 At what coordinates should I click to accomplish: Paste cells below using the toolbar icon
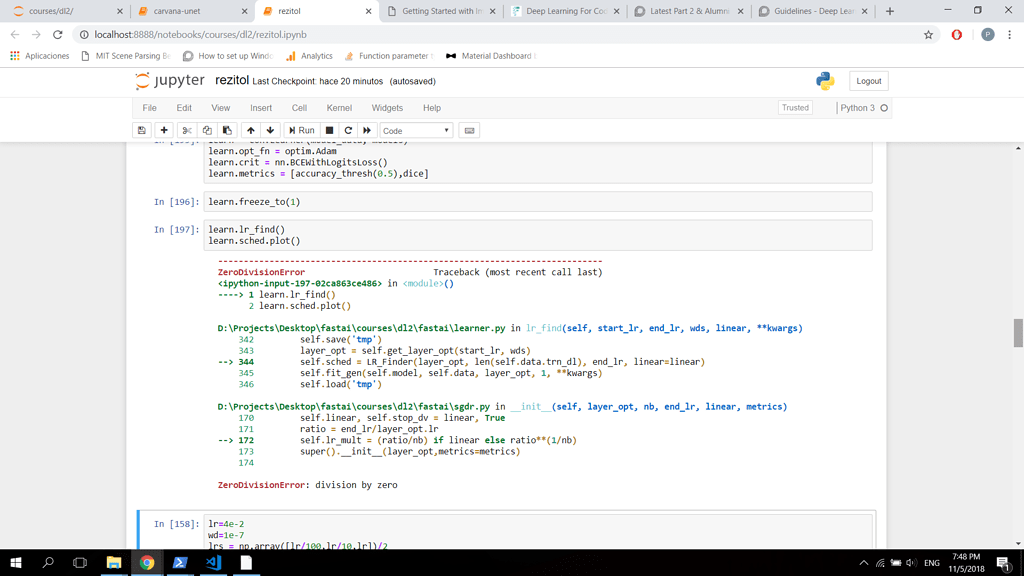pyautogui.click(x=227, y=130)
